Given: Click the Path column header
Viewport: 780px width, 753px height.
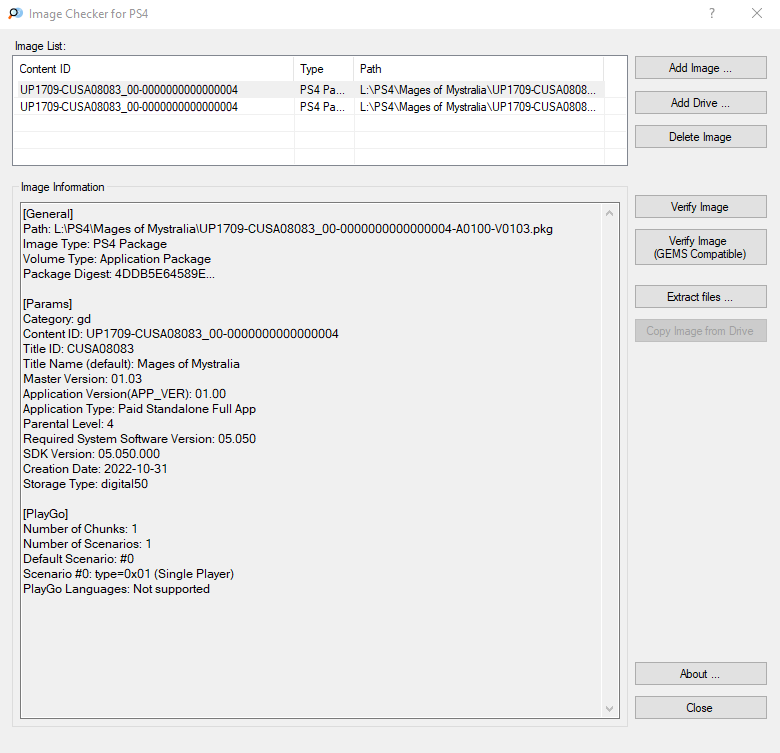Looking at the screenshot, I should click(x=479, y=69).
